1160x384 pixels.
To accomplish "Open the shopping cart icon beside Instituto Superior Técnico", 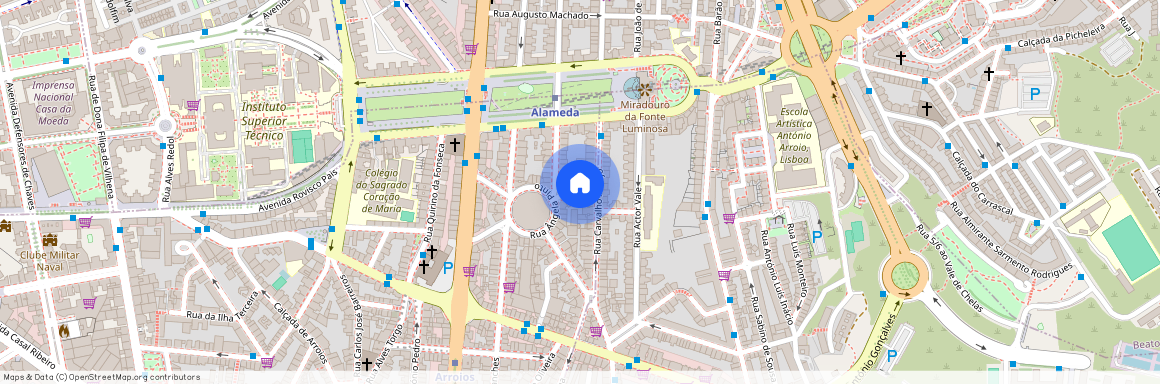I will click(x=192, y=105).
